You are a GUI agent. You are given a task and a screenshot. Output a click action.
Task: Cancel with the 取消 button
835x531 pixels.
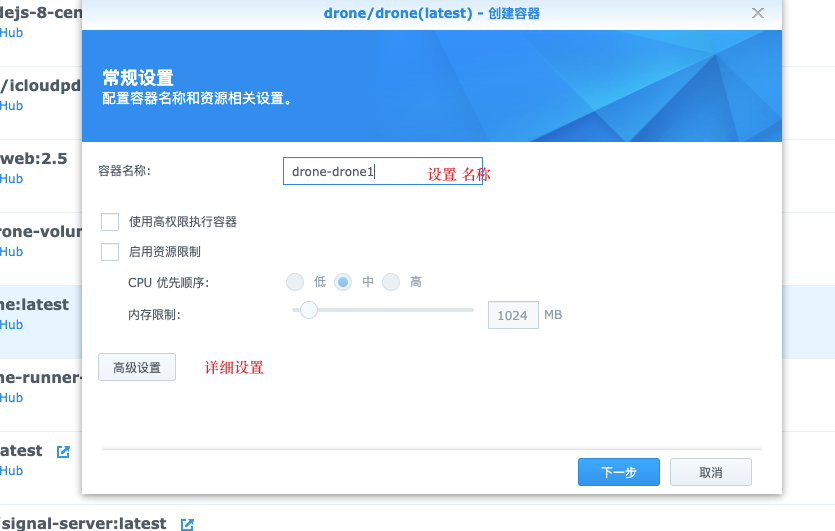(x=710, y=472)
